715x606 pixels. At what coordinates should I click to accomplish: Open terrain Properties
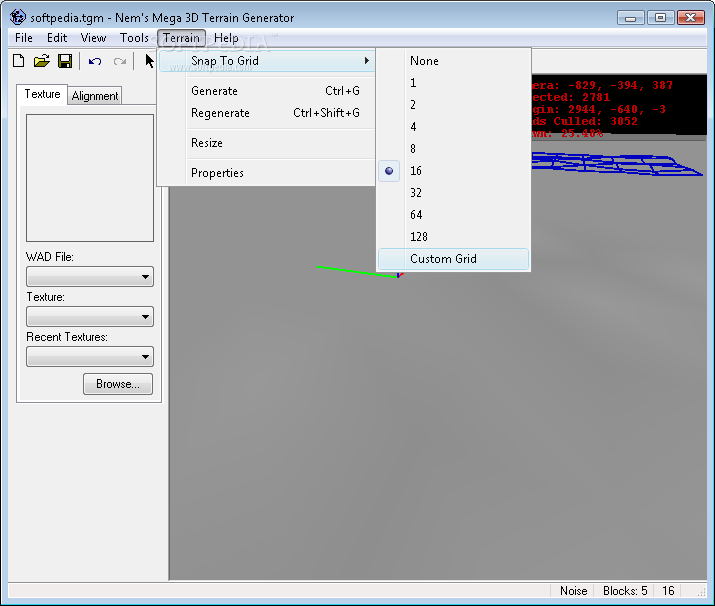click(267, 173)
